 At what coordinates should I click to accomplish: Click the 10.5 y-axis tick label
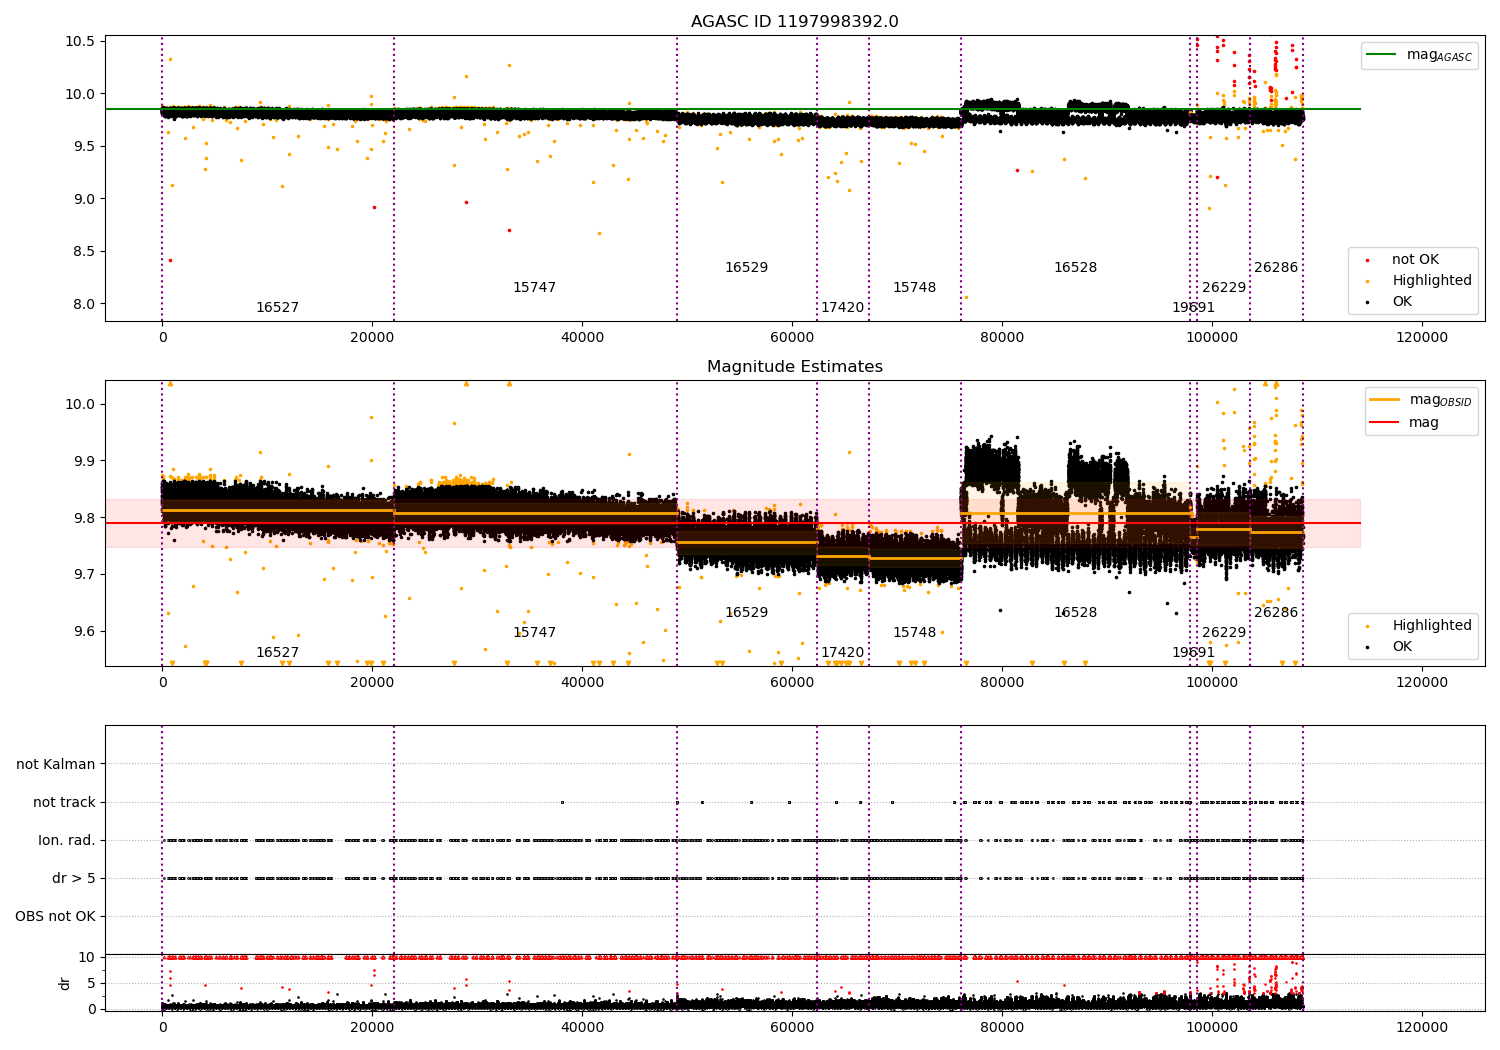point(79,42)
